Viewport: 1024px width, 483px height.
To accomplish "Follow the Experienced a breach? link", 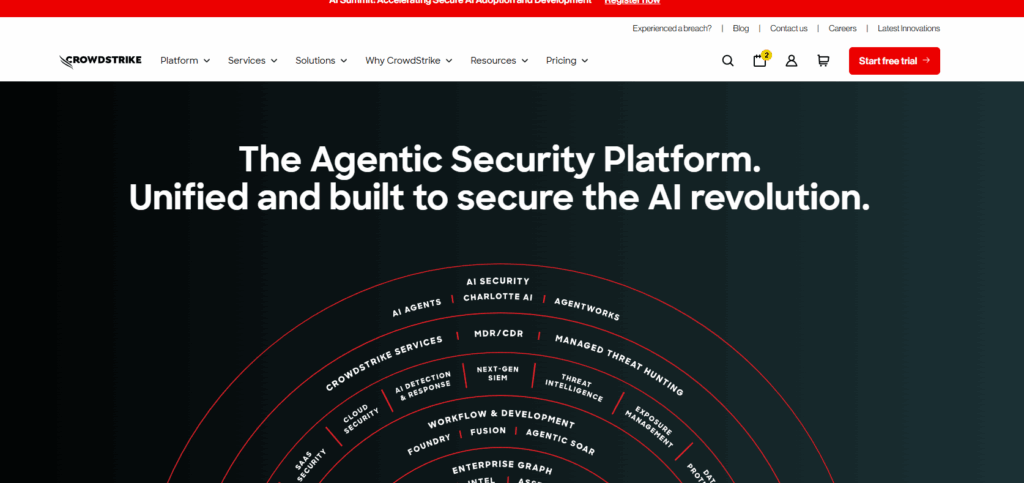I will click(672, 29).
